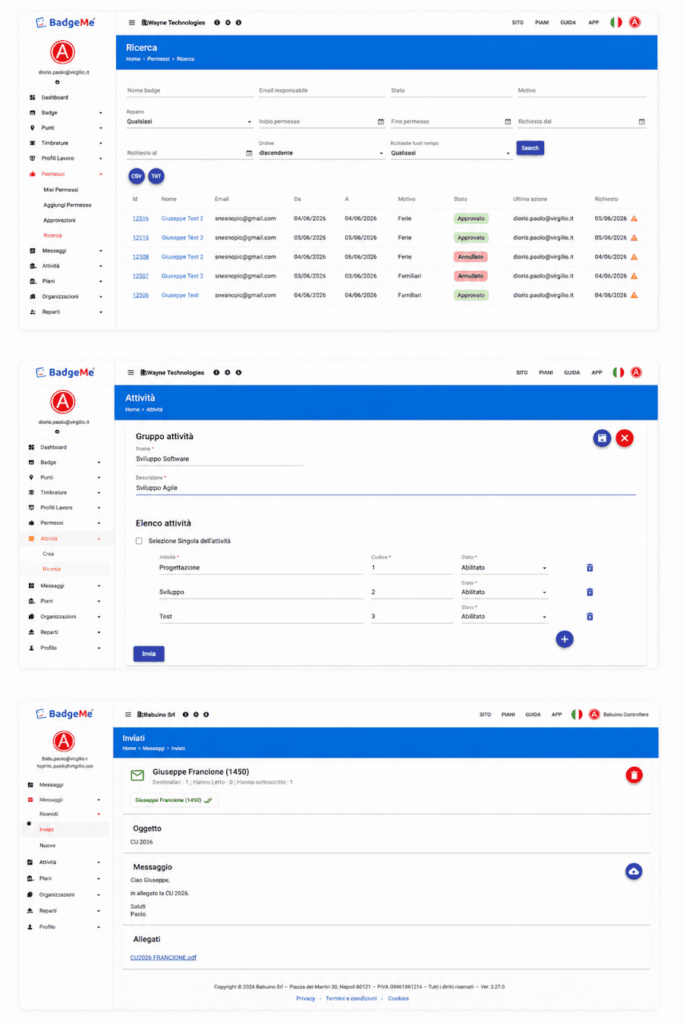Screen dimensions: 683x1024
Task: Cancel Gruppo attività with red X icon
Action: click(x=625, y=438)
